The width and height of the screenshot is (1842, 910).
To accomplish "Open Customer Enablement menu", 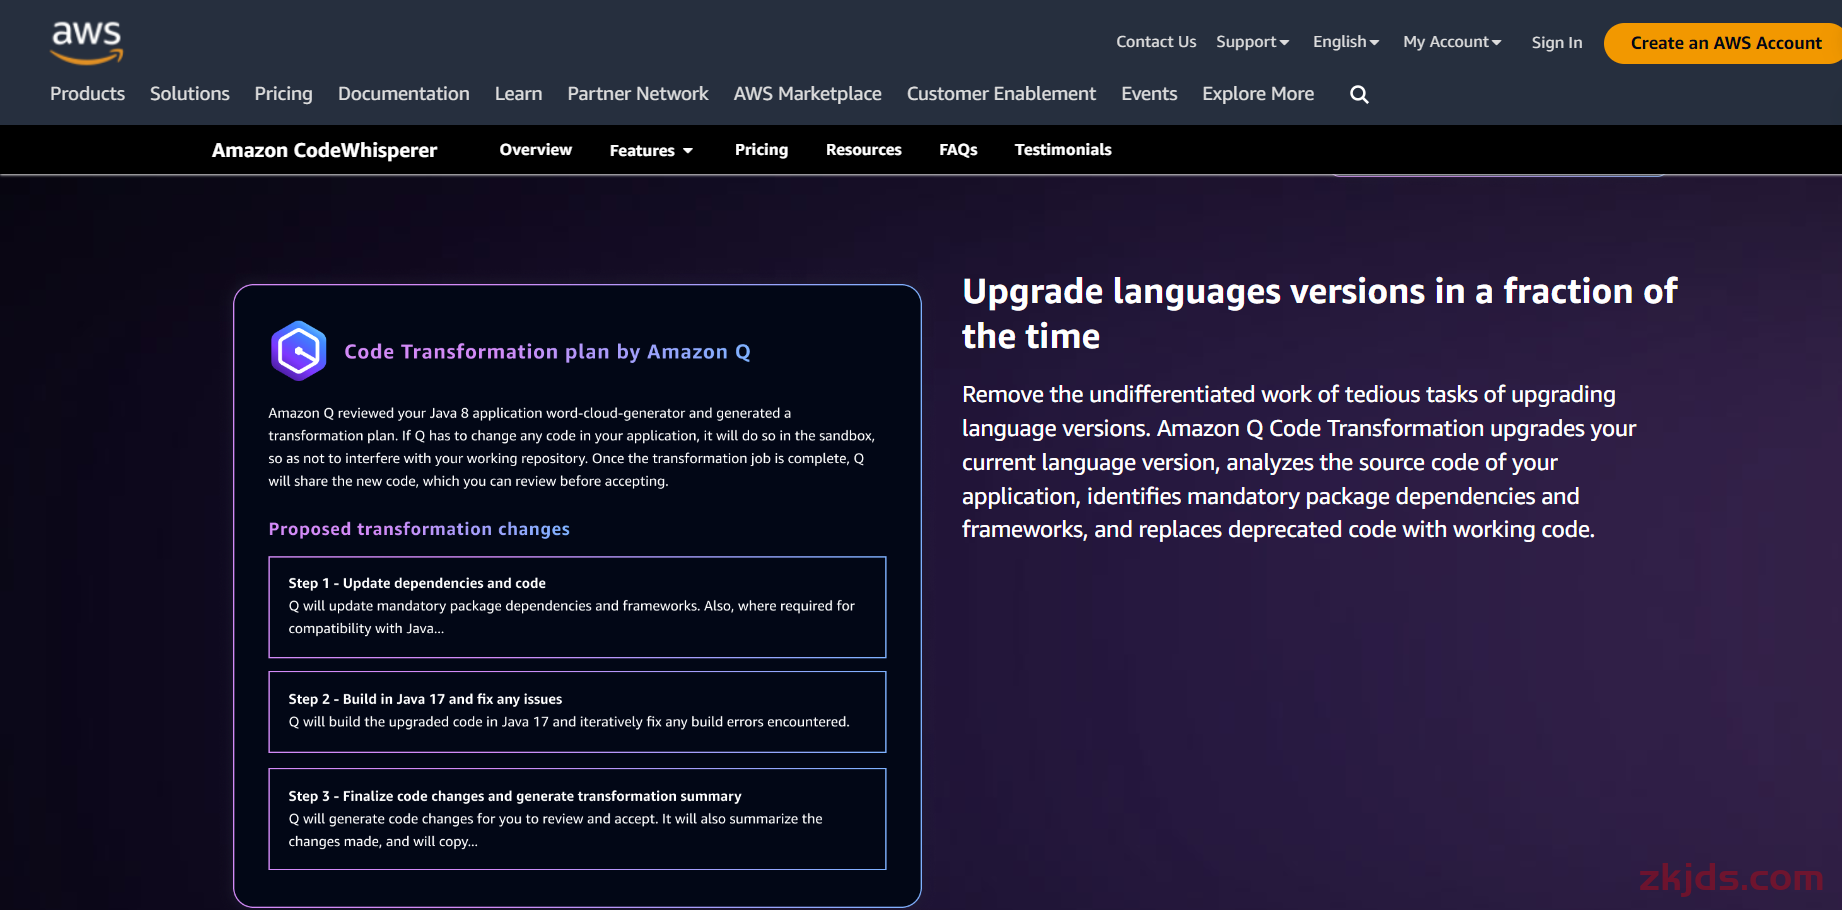I will click(1001, 94).
